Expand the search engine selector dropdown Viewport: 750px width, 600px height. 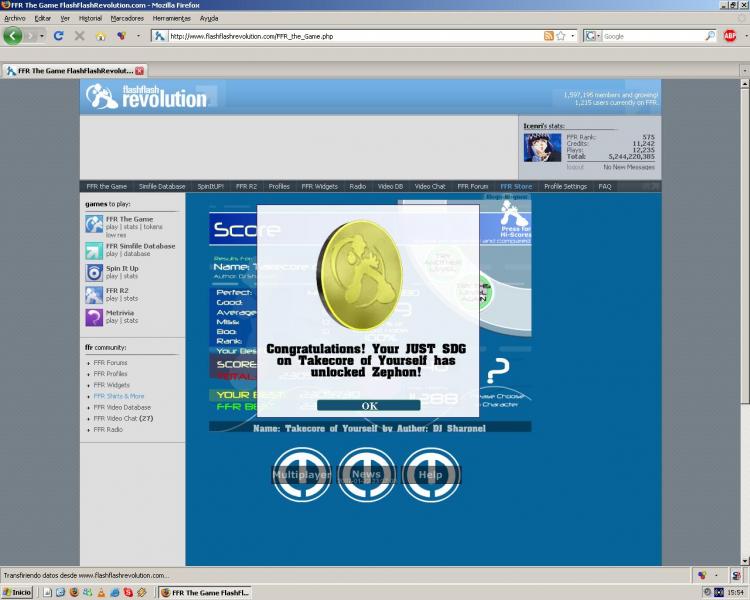pos(597,36)
